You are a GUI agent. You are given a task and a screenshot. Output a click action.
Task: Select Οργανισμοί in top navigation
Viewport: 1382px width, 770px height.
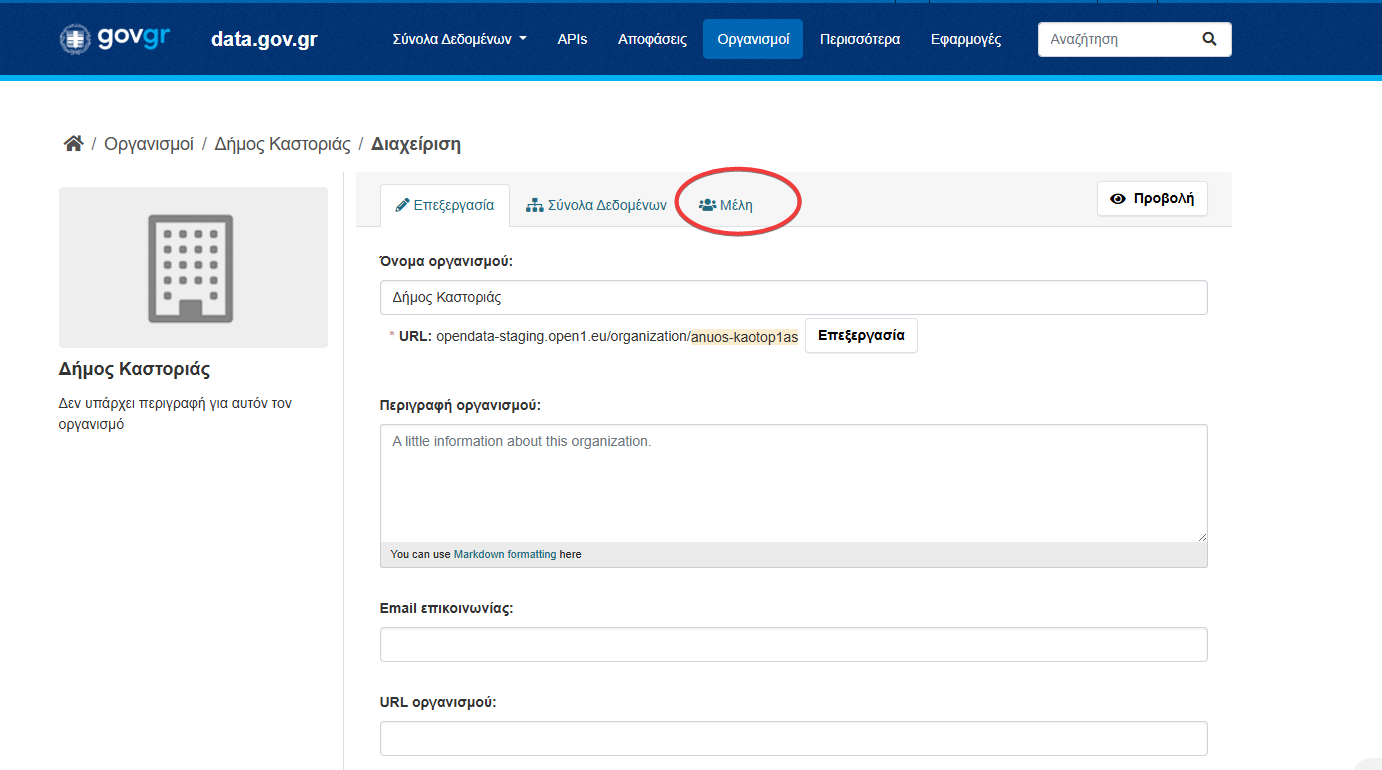(x=753, y=39)
